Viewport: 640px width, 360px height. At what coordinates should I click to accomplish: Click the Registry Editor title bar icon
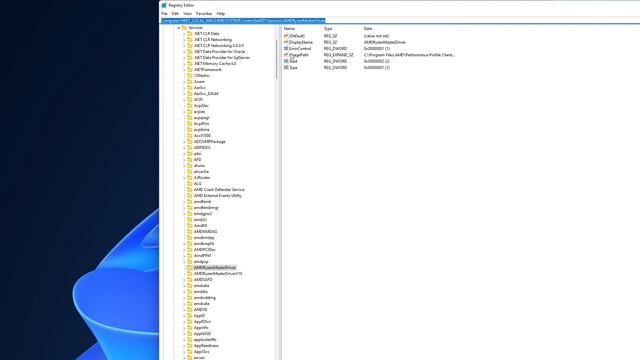click(164, 5)
